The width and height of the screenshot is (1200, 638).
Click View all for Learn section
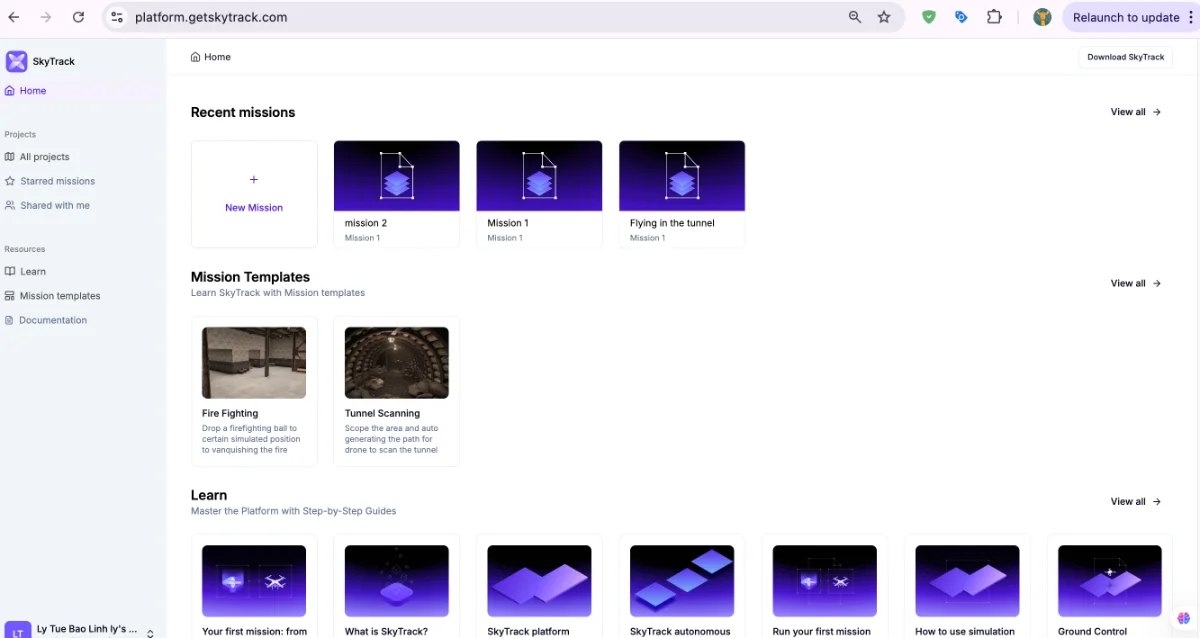(1135, 501)
